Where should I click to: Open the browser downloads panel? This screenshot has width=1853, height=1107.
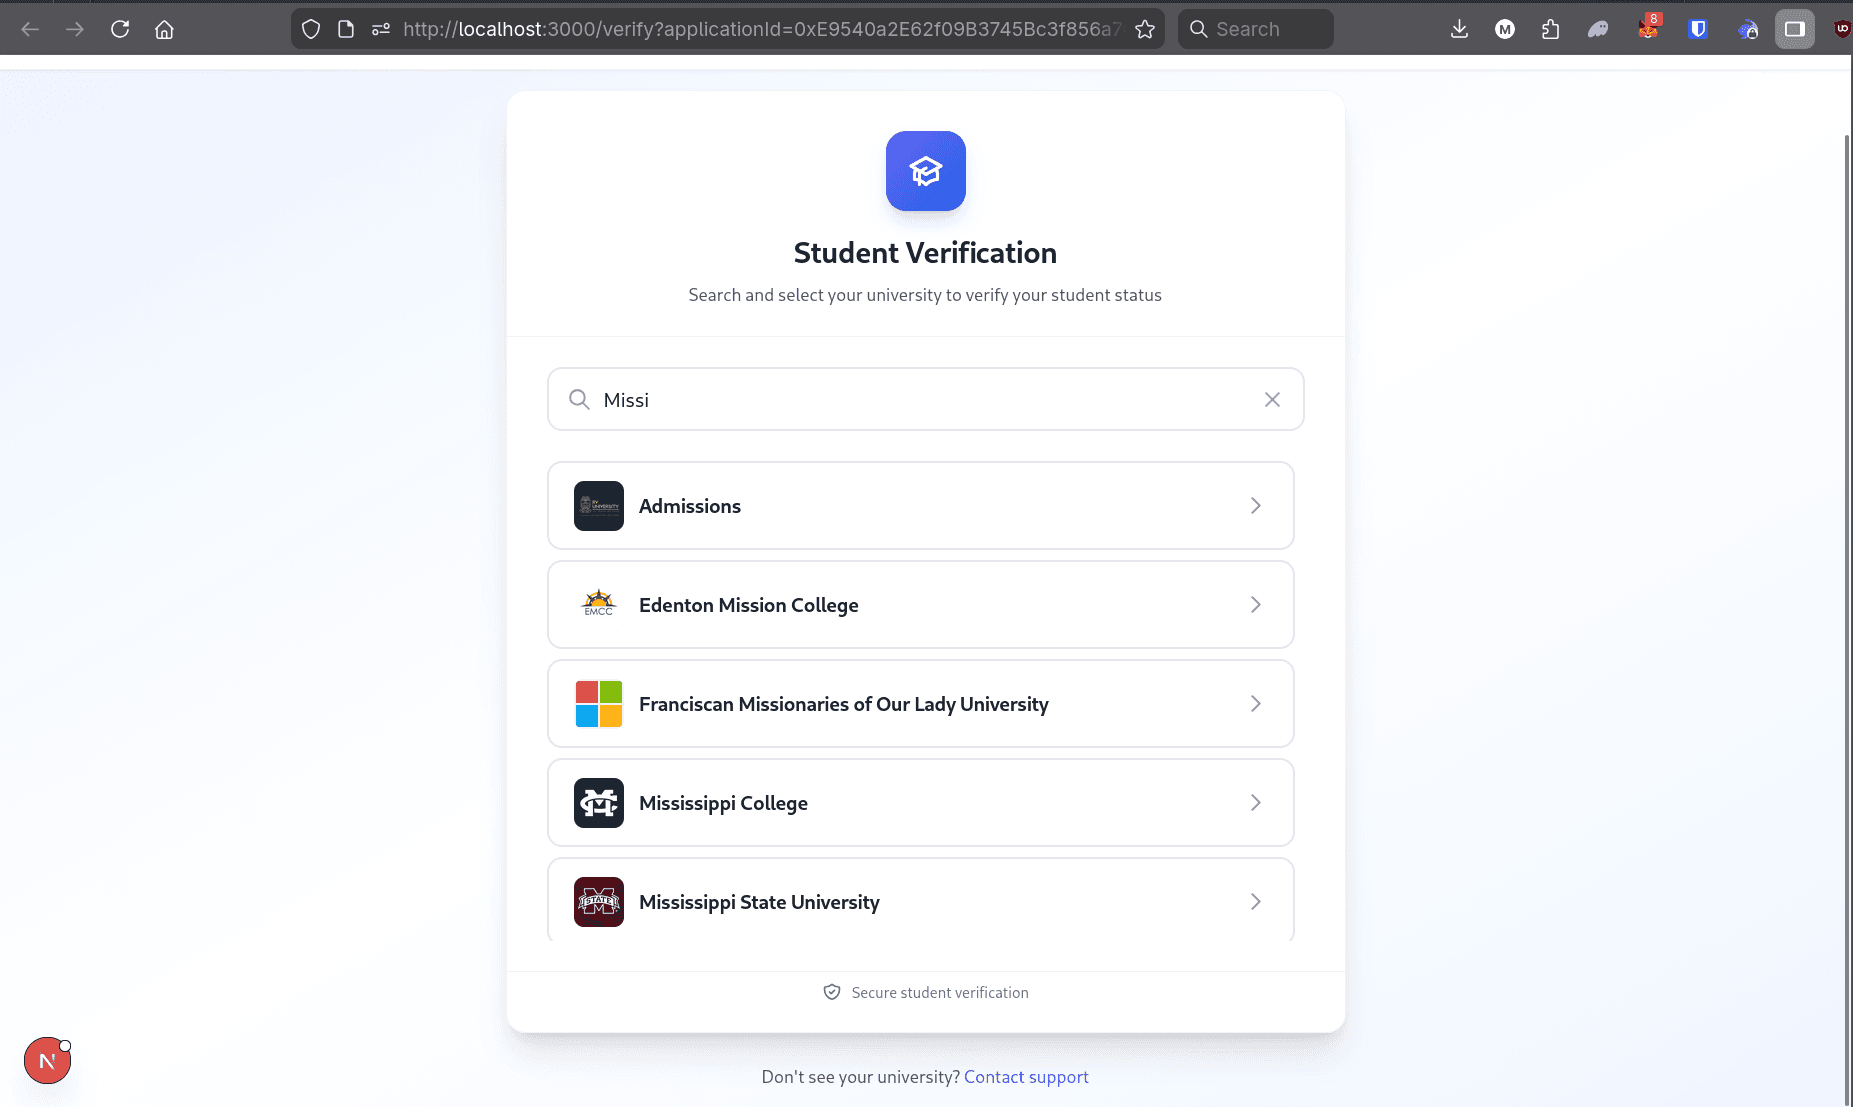(1459, 29)
